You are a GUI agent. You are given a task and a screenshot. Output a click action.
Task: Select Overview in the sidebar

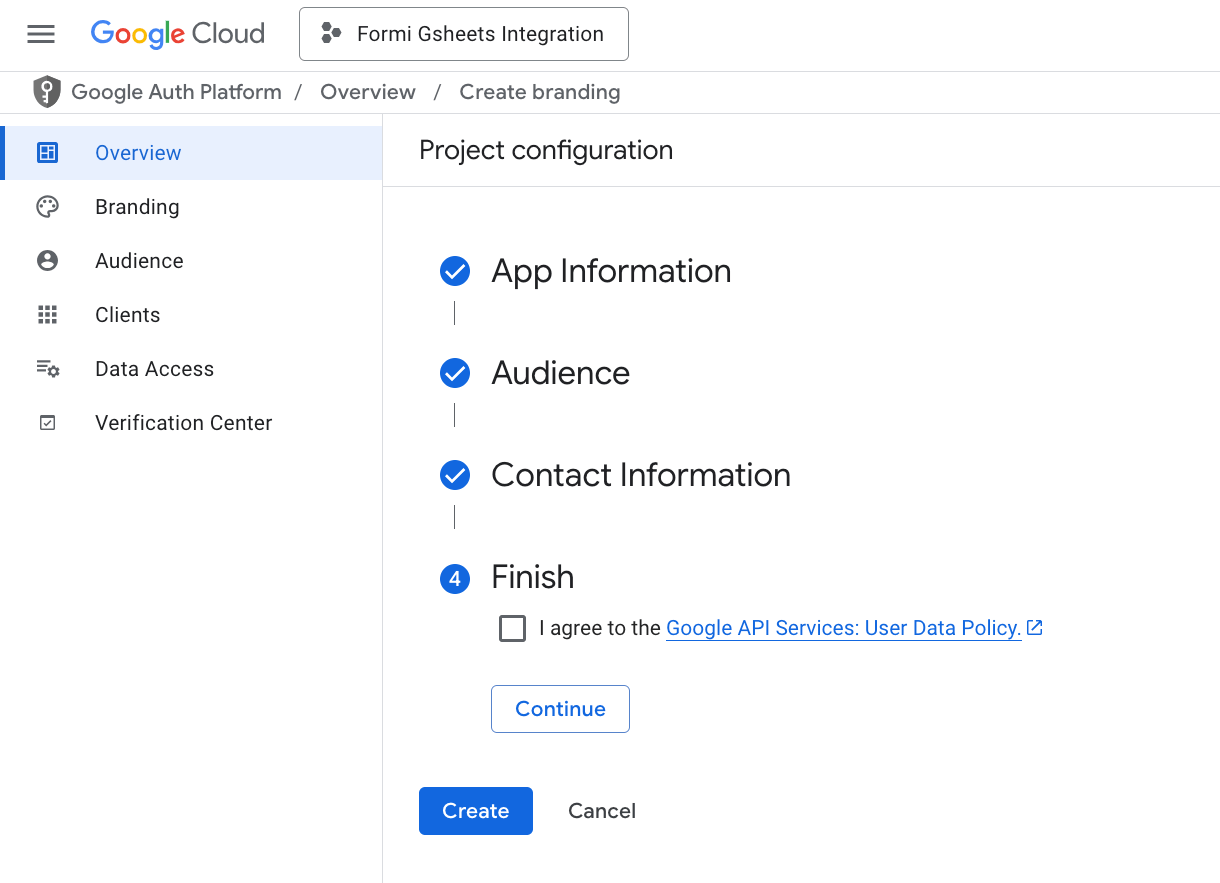click(191, 153)
